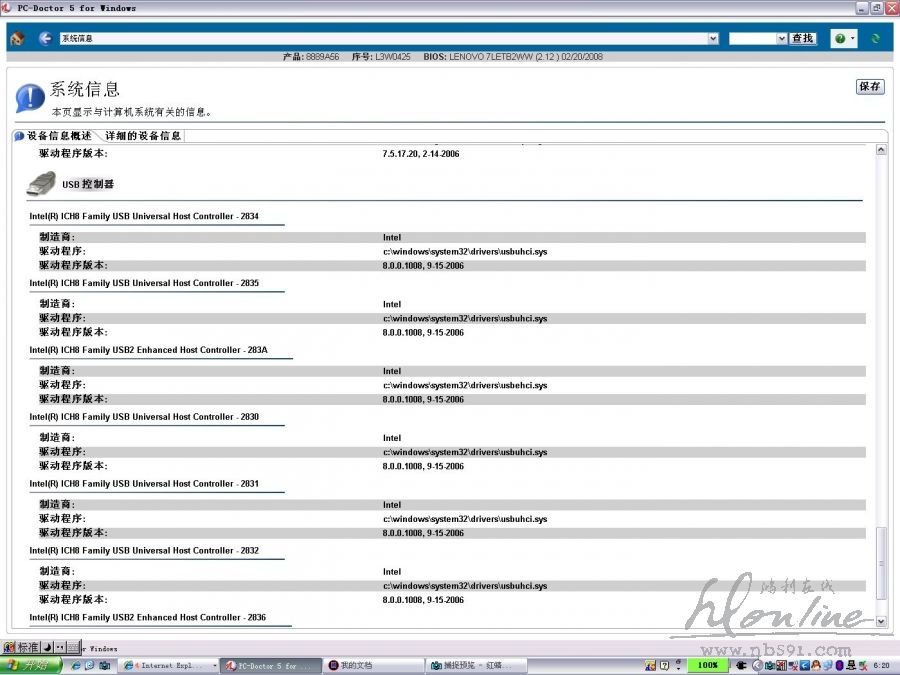Open the 系统信息 address dropdown
900x675 pixels.
point(713,39)
